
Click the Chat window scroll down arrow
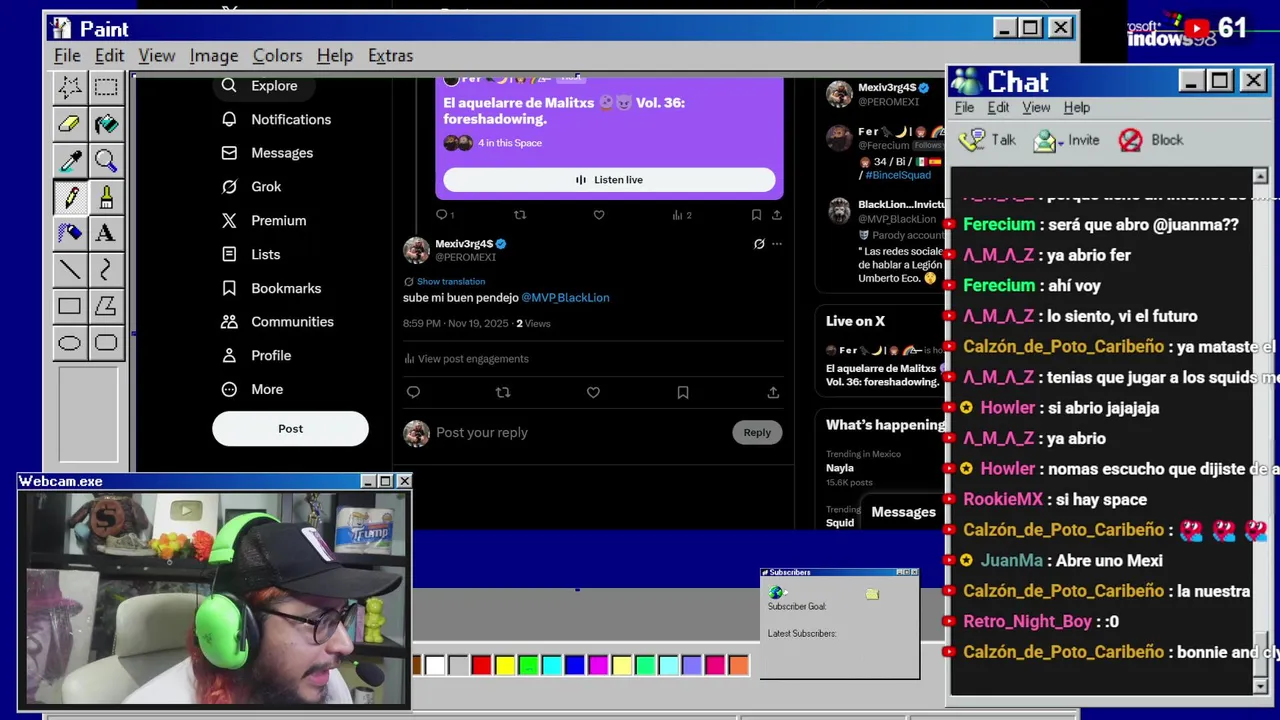click(x=1260, y=685)
